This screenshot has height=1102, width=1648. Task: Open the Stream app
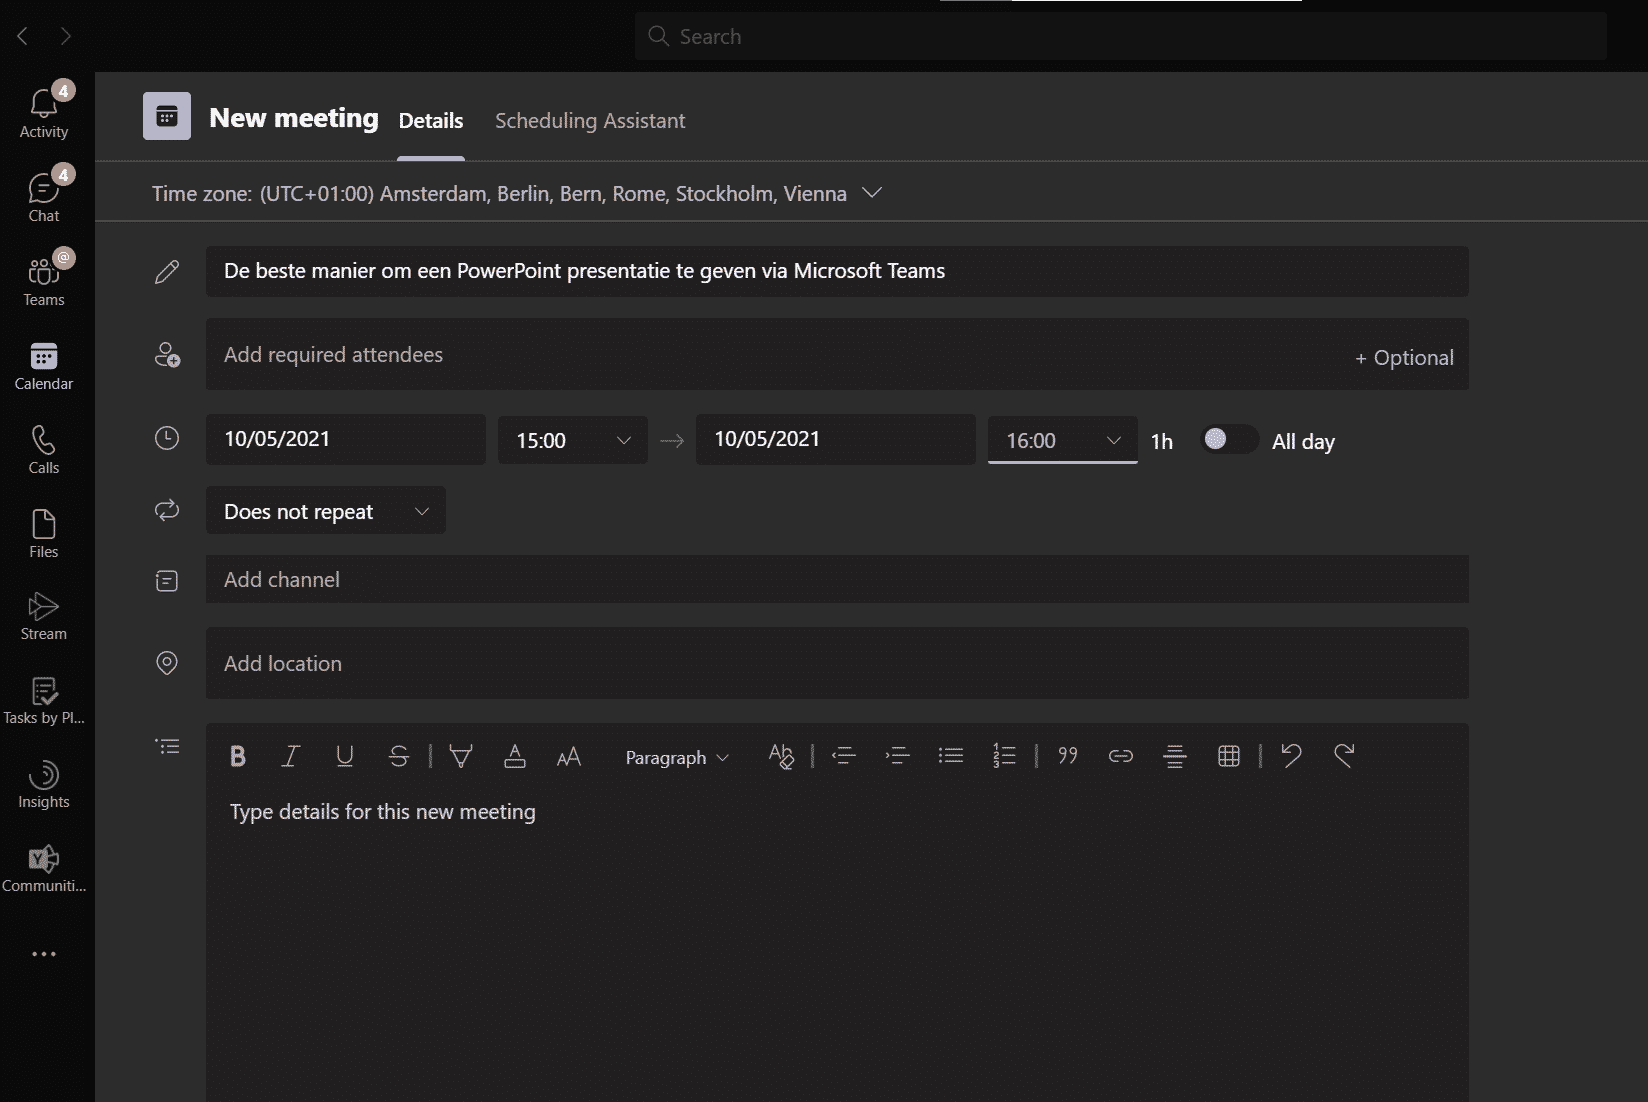44,615
